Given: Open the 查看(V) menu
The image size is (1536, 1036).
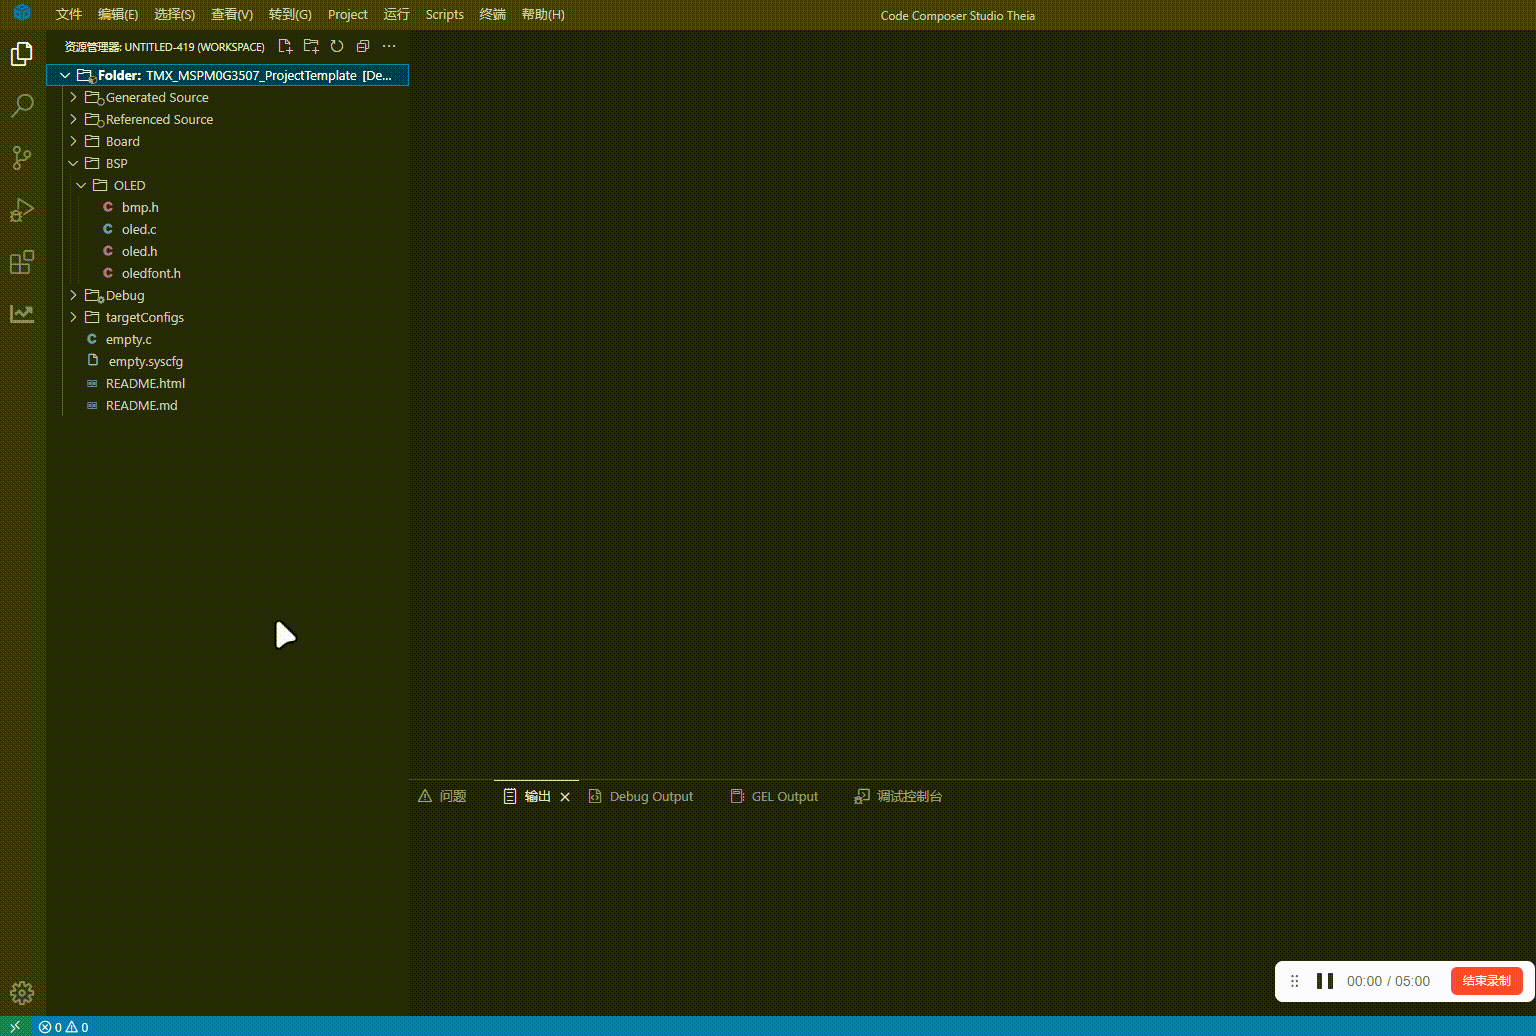Looking at the screenshot, I should click(x=232, y=14).
